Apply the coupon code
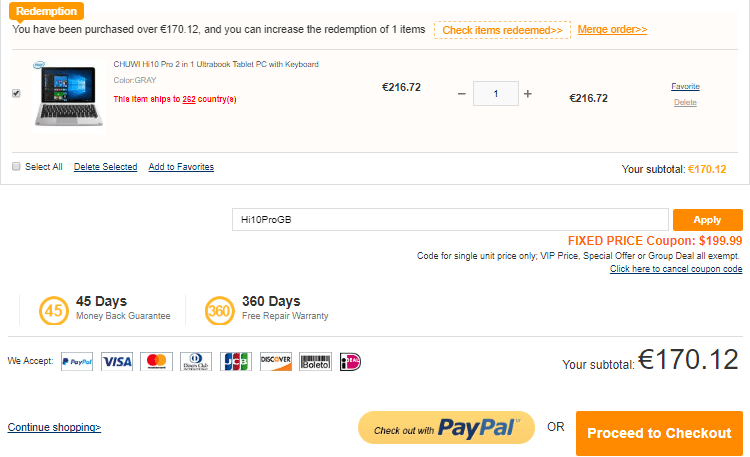Viewport: 750px width, 457px height. pos(707,220)
